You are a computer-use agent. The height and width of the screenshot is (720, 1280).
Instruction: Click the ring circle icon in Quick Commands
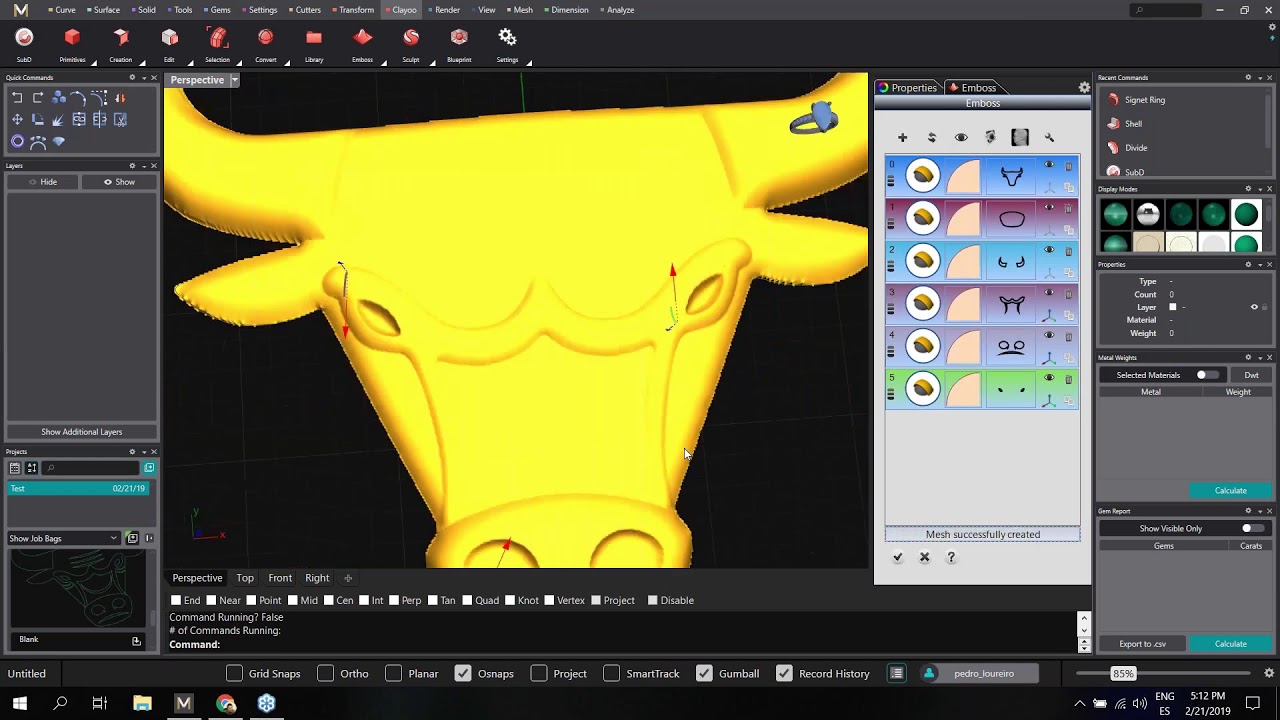click(x=17, y=142)
